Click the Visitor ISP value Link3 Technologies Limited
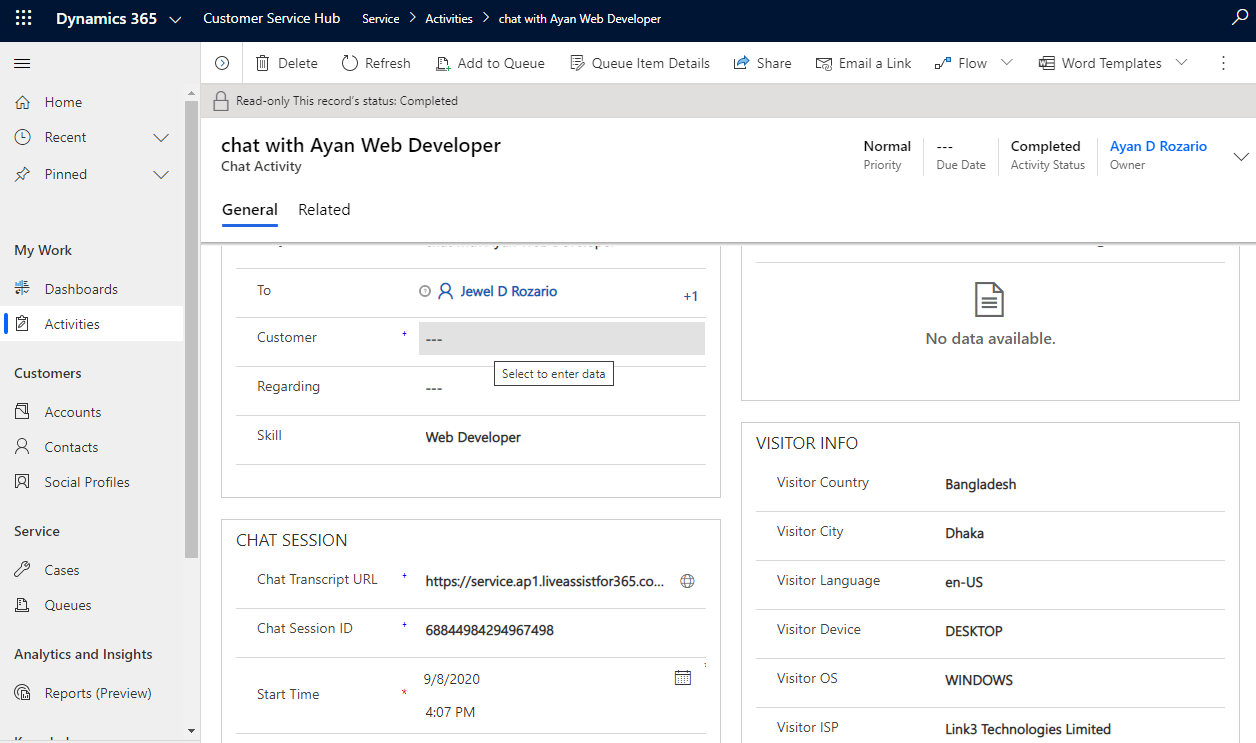The width and height of the screenshot is (1256, 743). (1028, 729)
